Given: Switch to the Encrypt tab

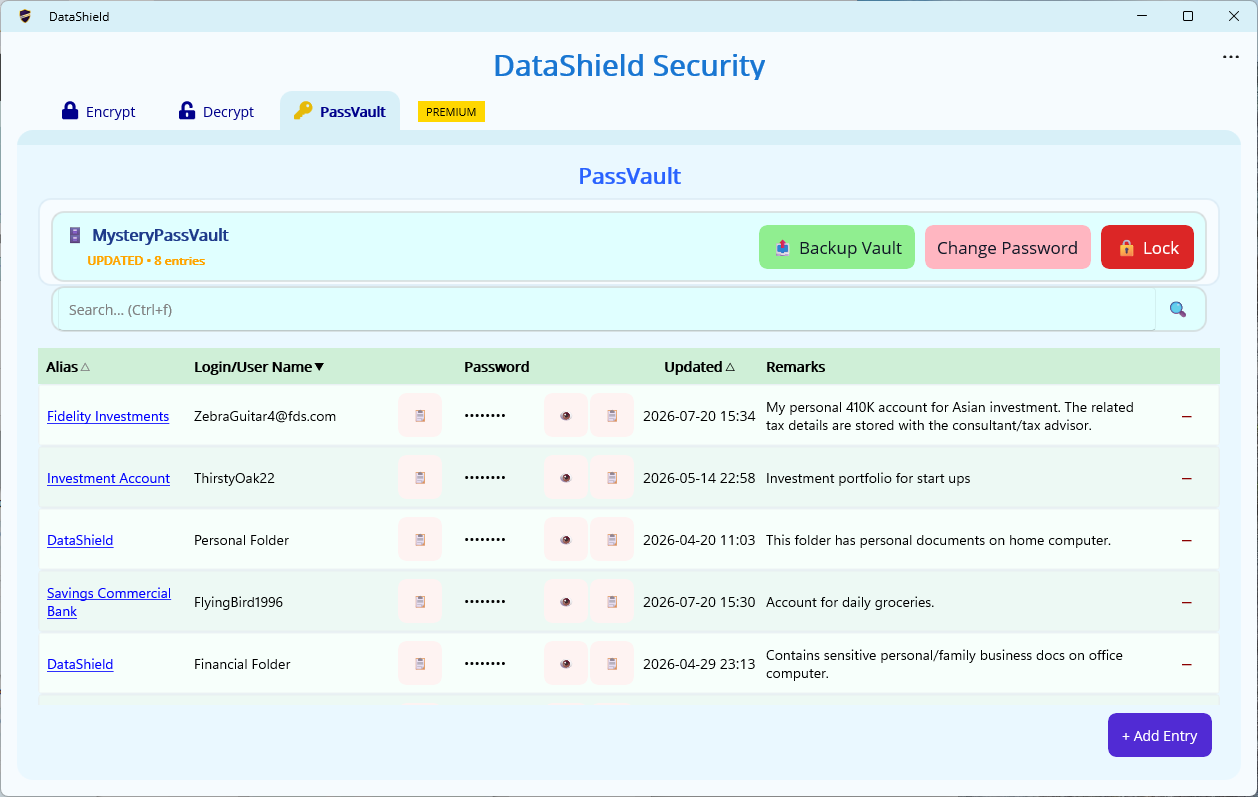Looking at the screenshot, I should tap(99, 111).
